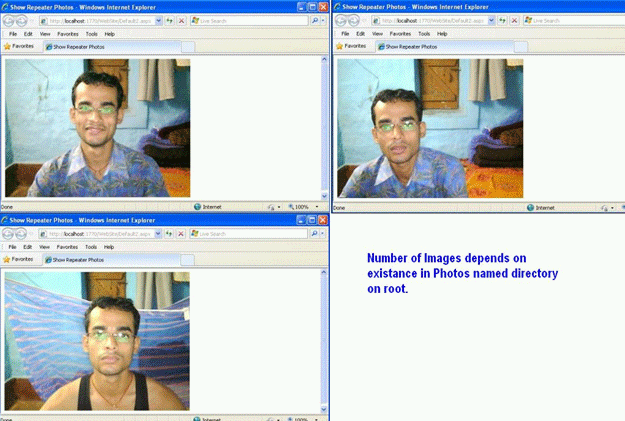Viewport: 625px width, 421px height.
Task: Click scrollbar down arrow in top-left window
Action: [324, 196]
